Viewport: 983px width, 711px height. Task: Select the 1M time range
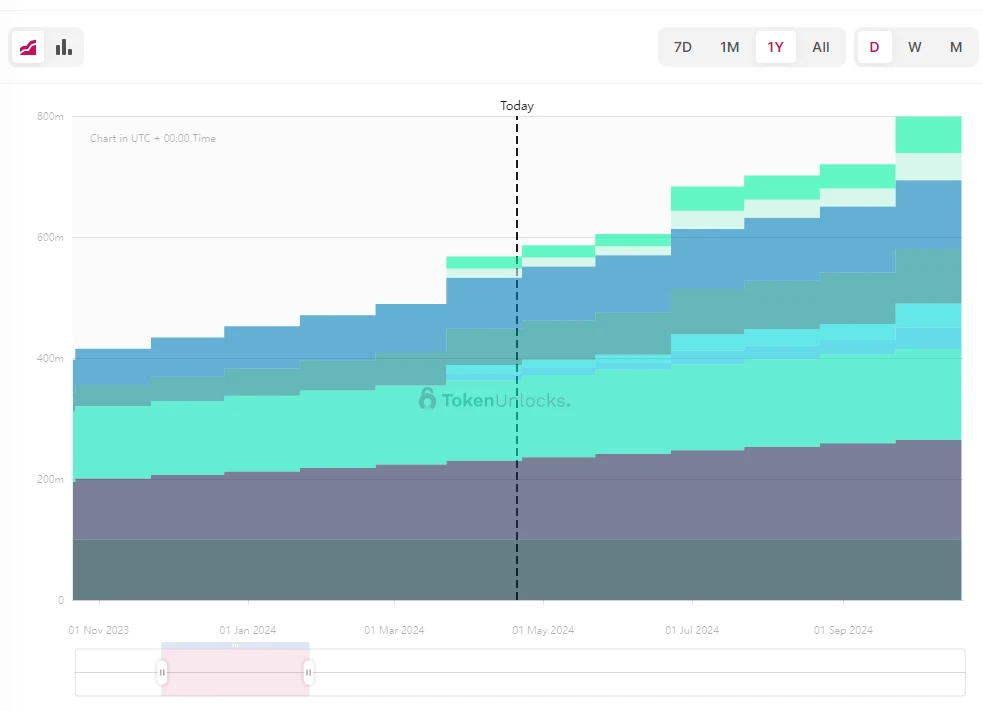tap(730, 47)
